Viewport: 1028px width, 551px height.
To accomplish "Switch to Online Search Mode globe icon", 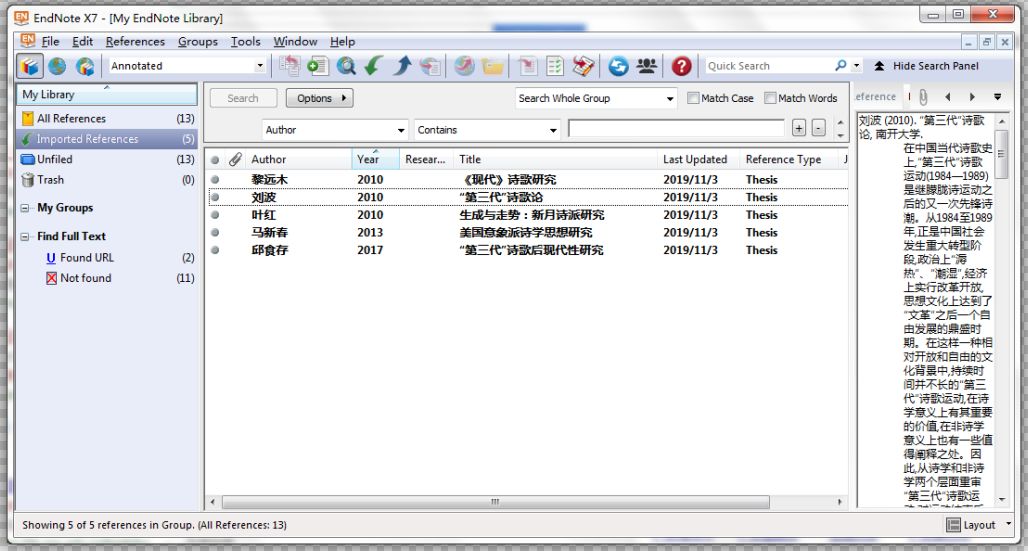I will coord(57,66).
